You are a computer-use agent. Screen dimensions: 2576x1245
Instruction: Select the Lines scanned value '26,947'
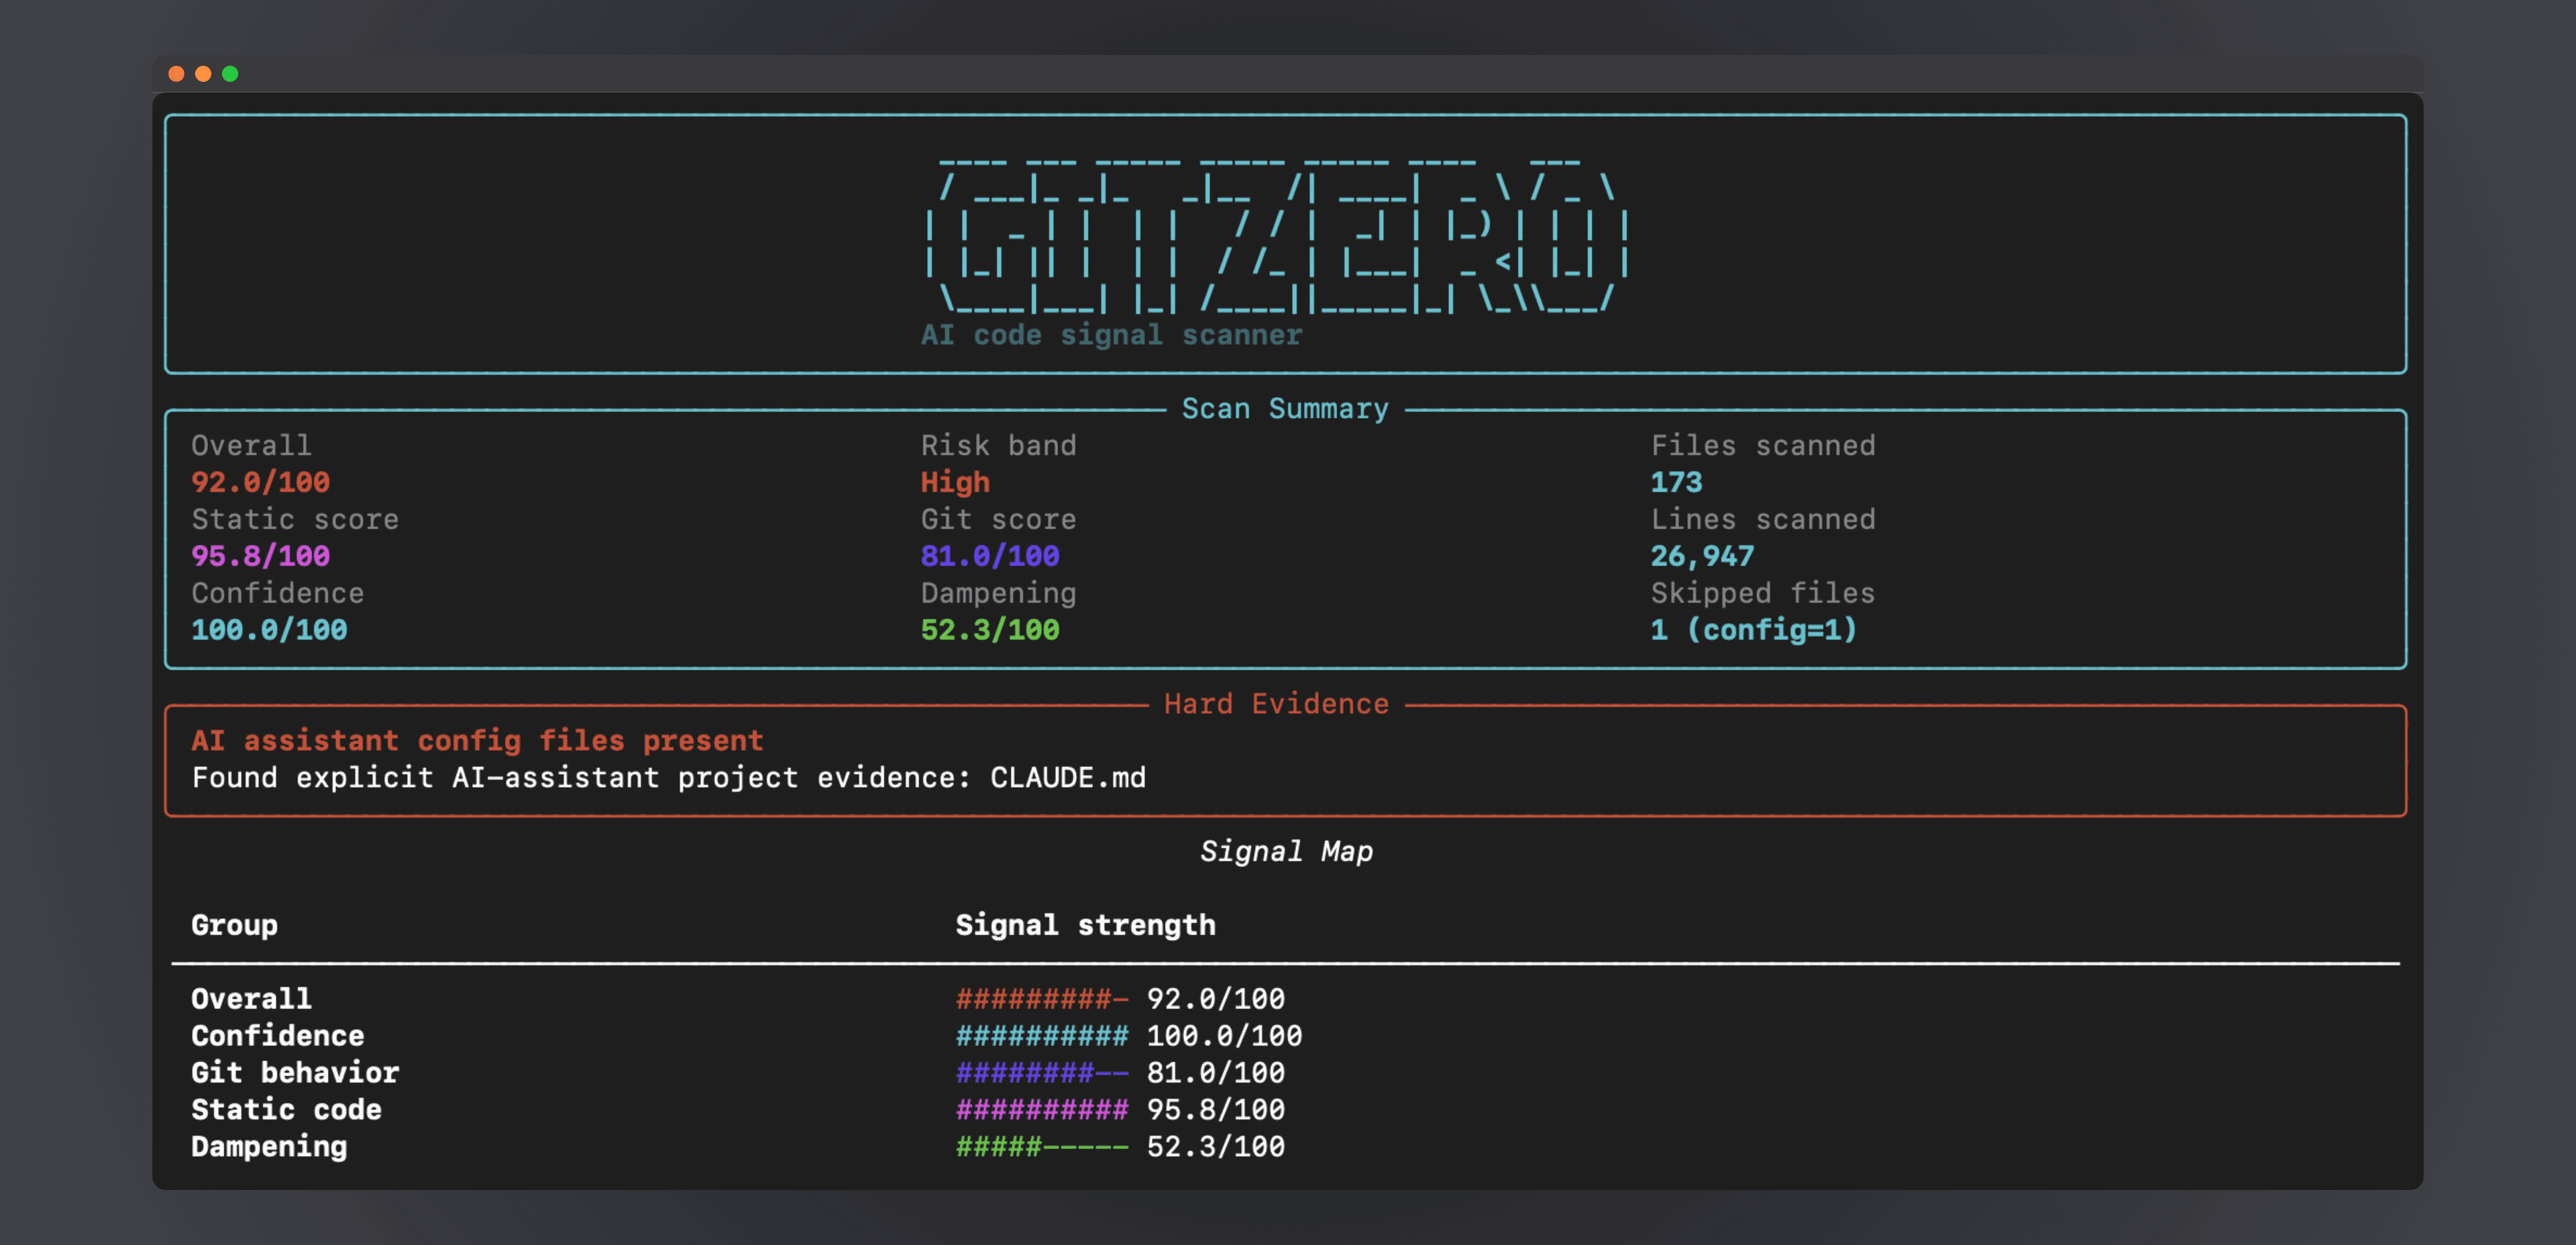[x=1702, y=556]
